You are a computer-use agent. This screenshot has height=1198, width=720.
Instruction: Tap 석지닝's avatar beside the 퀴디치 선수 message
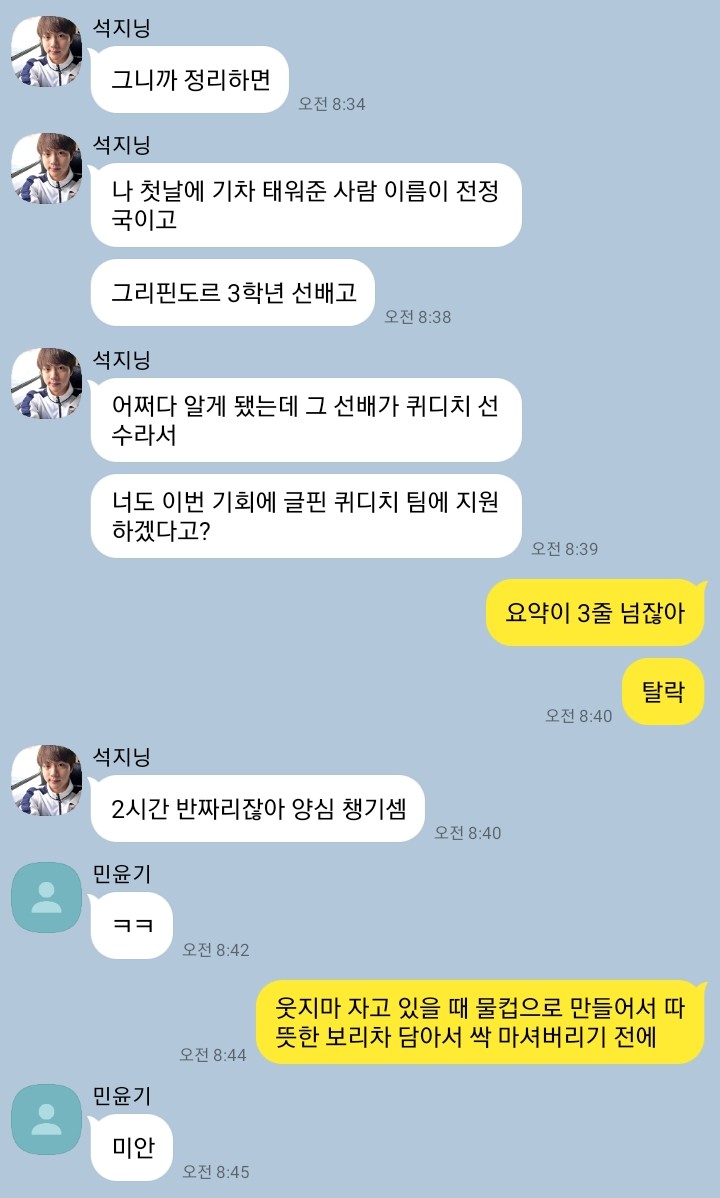(47, 384)
